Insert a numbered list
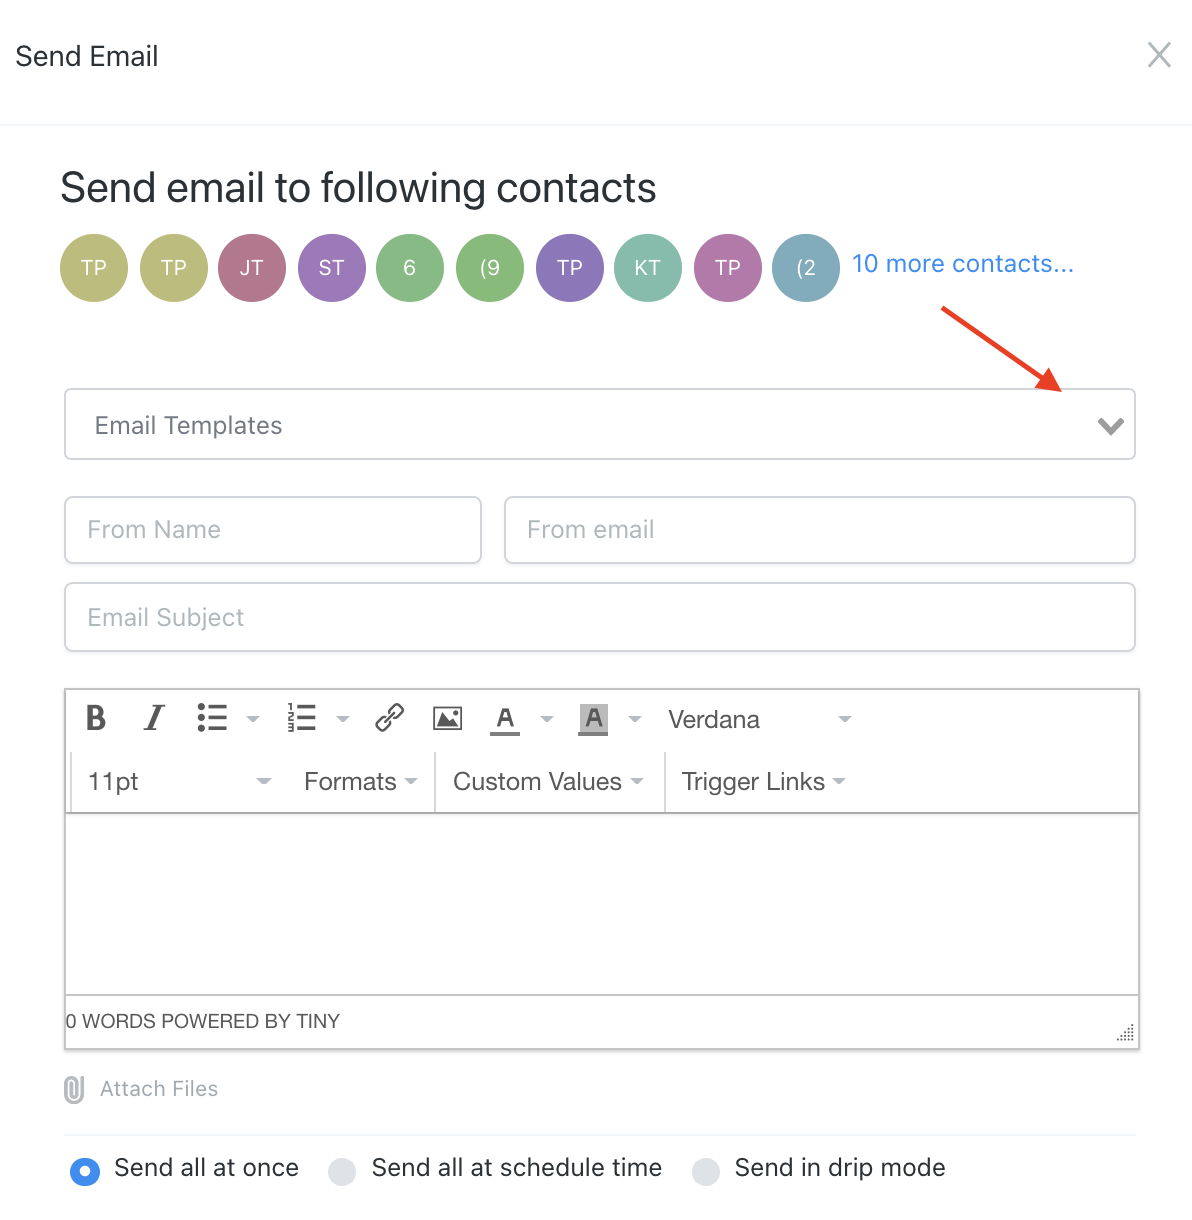The width and height of the screenshot is (1192, 1220). coord(301,718)
